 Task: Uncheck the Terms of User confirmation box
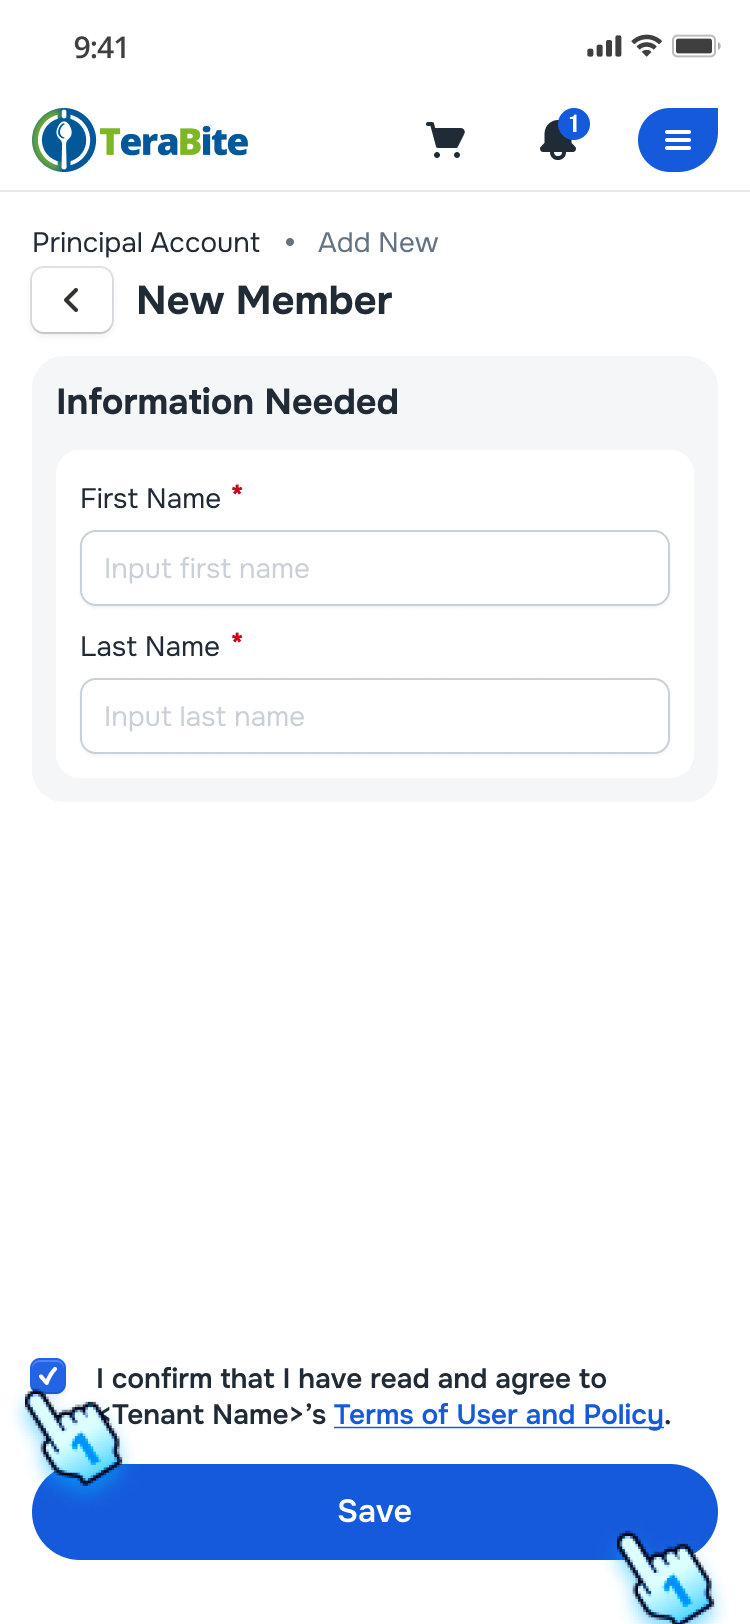click(x=48, y=1376)
